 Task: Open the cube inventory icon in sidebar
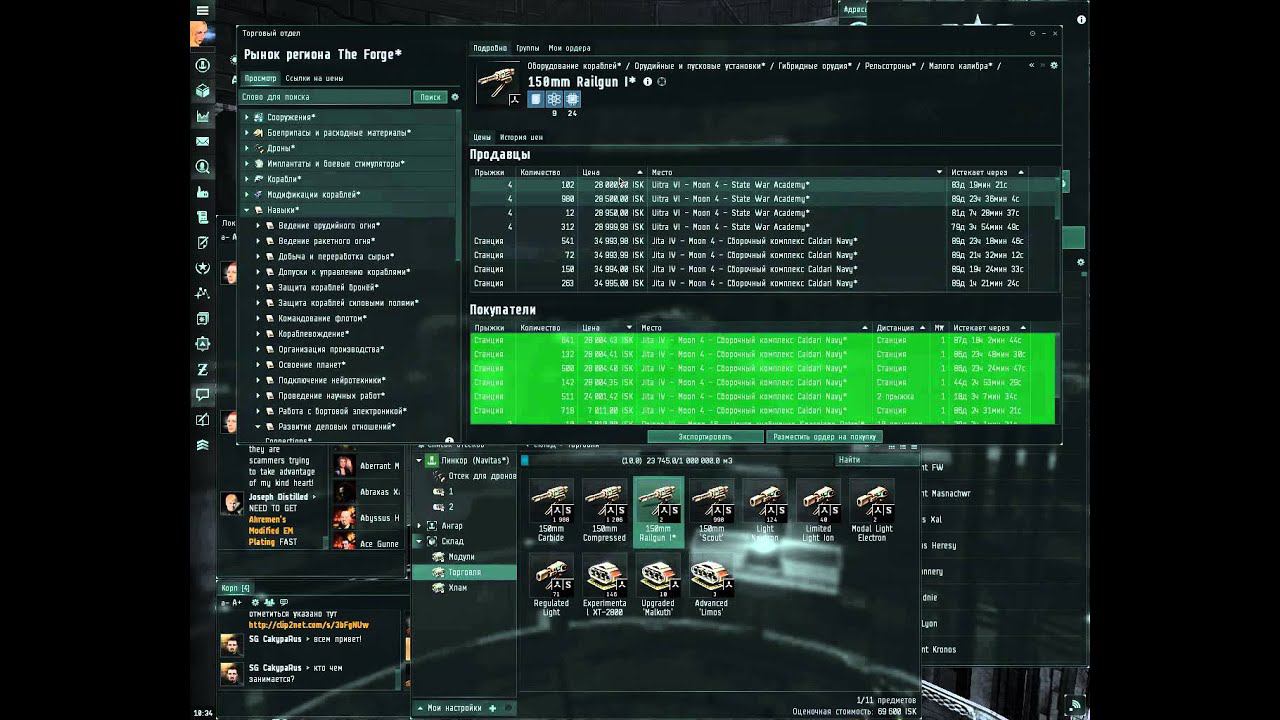(x=203, y=91)
